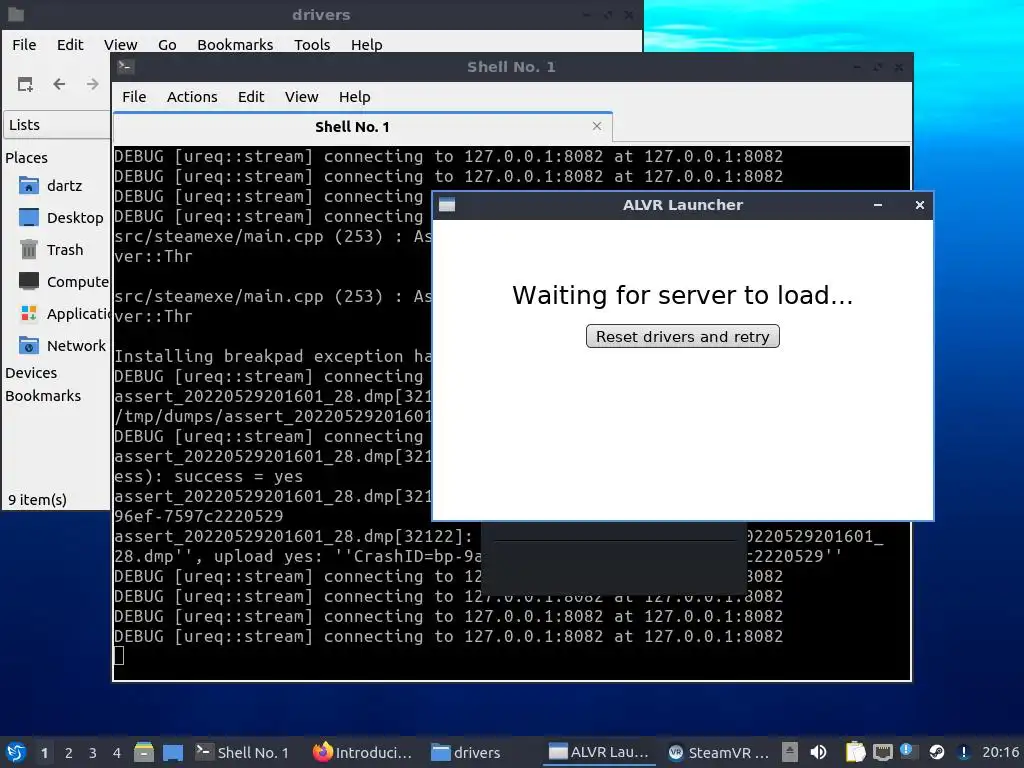
Task: Open File menu in Shell No. 1 terminal
Action: [134, 97]
